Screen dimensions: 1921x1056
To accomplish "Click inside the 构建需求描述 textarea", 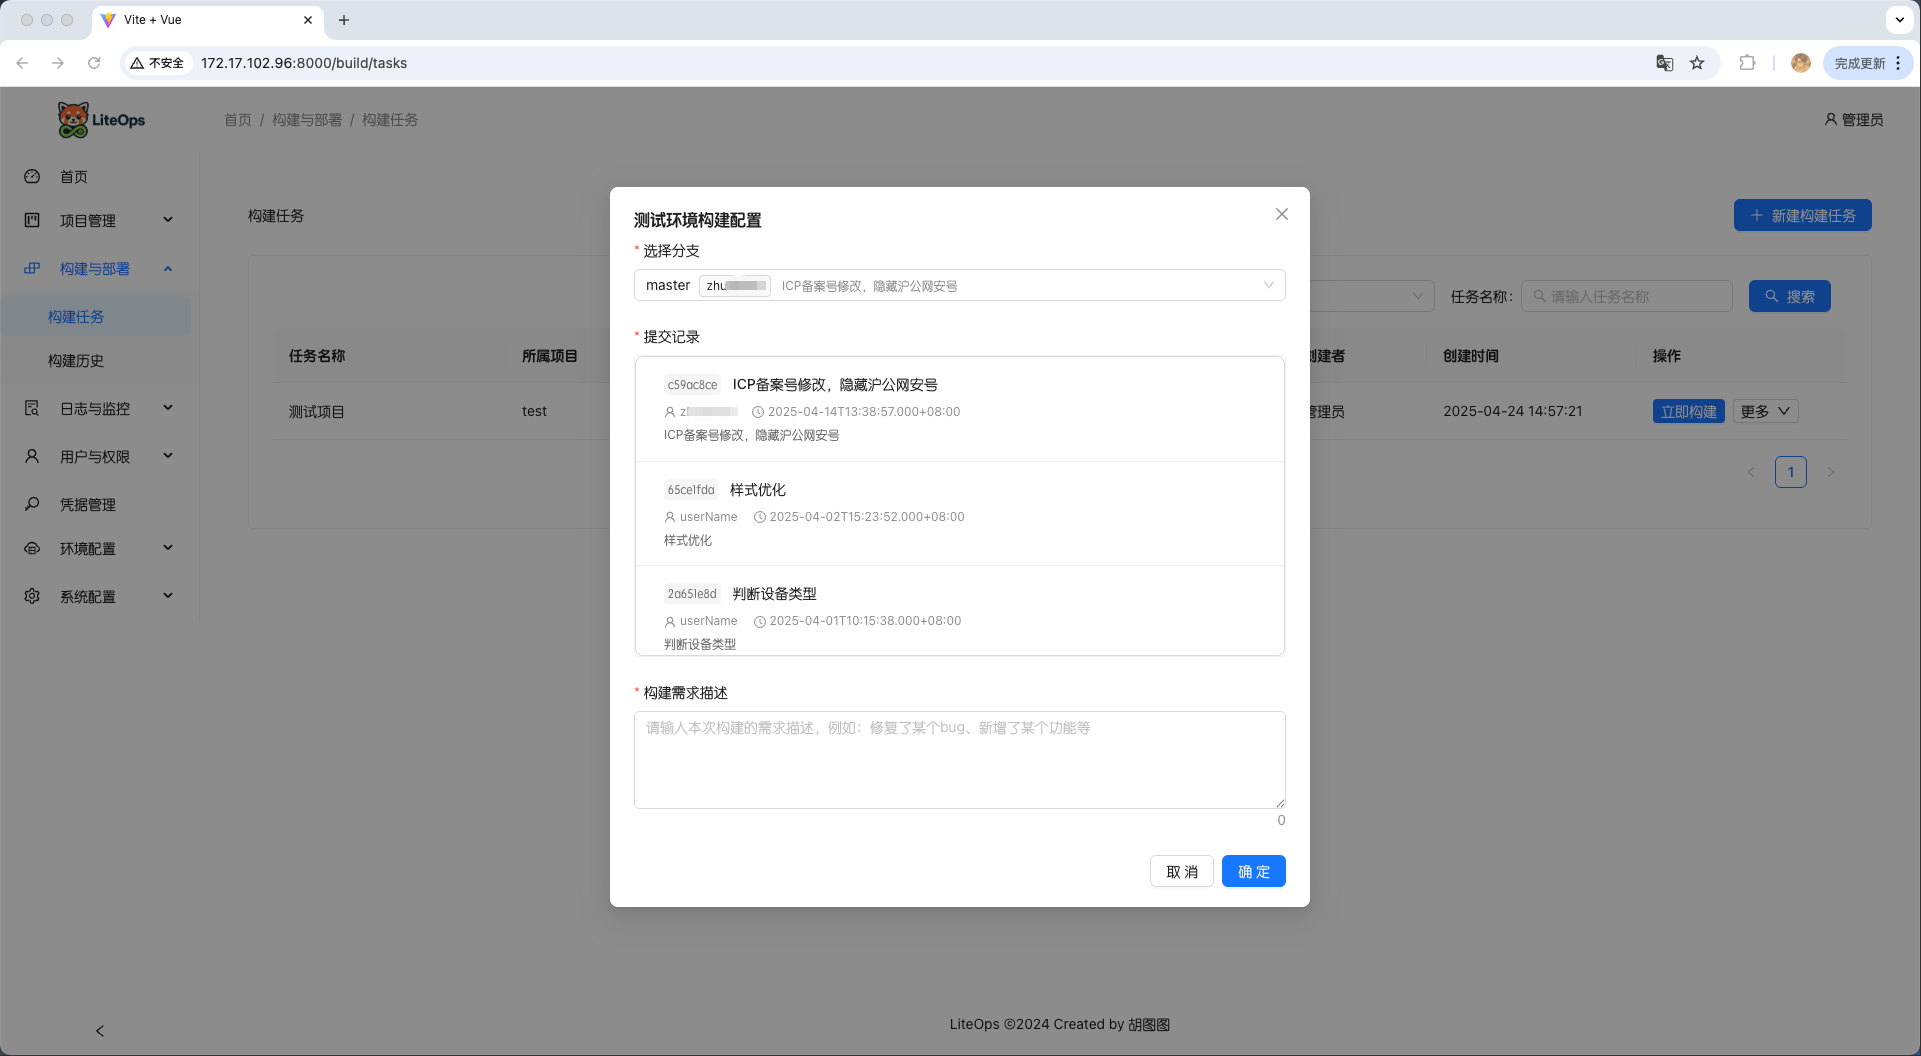I will 959,760.
